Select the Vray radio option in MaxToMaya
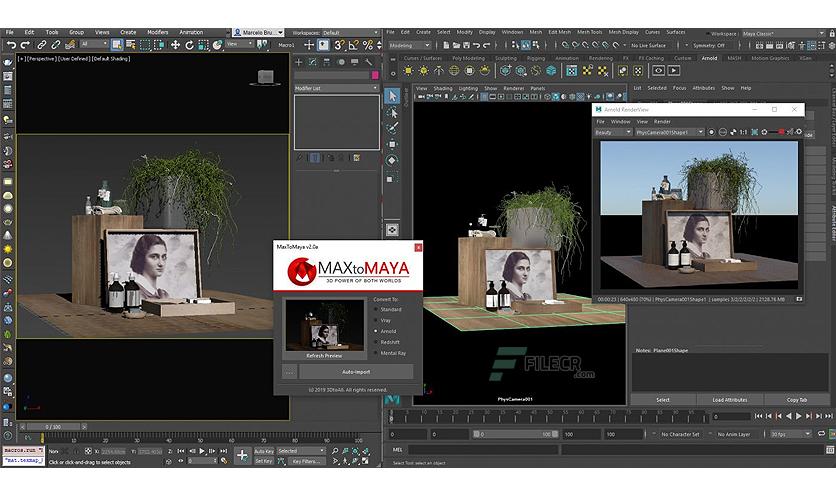The width and height of the screenshot is (836, 484). pyautogui.click(x=376, y=320)
